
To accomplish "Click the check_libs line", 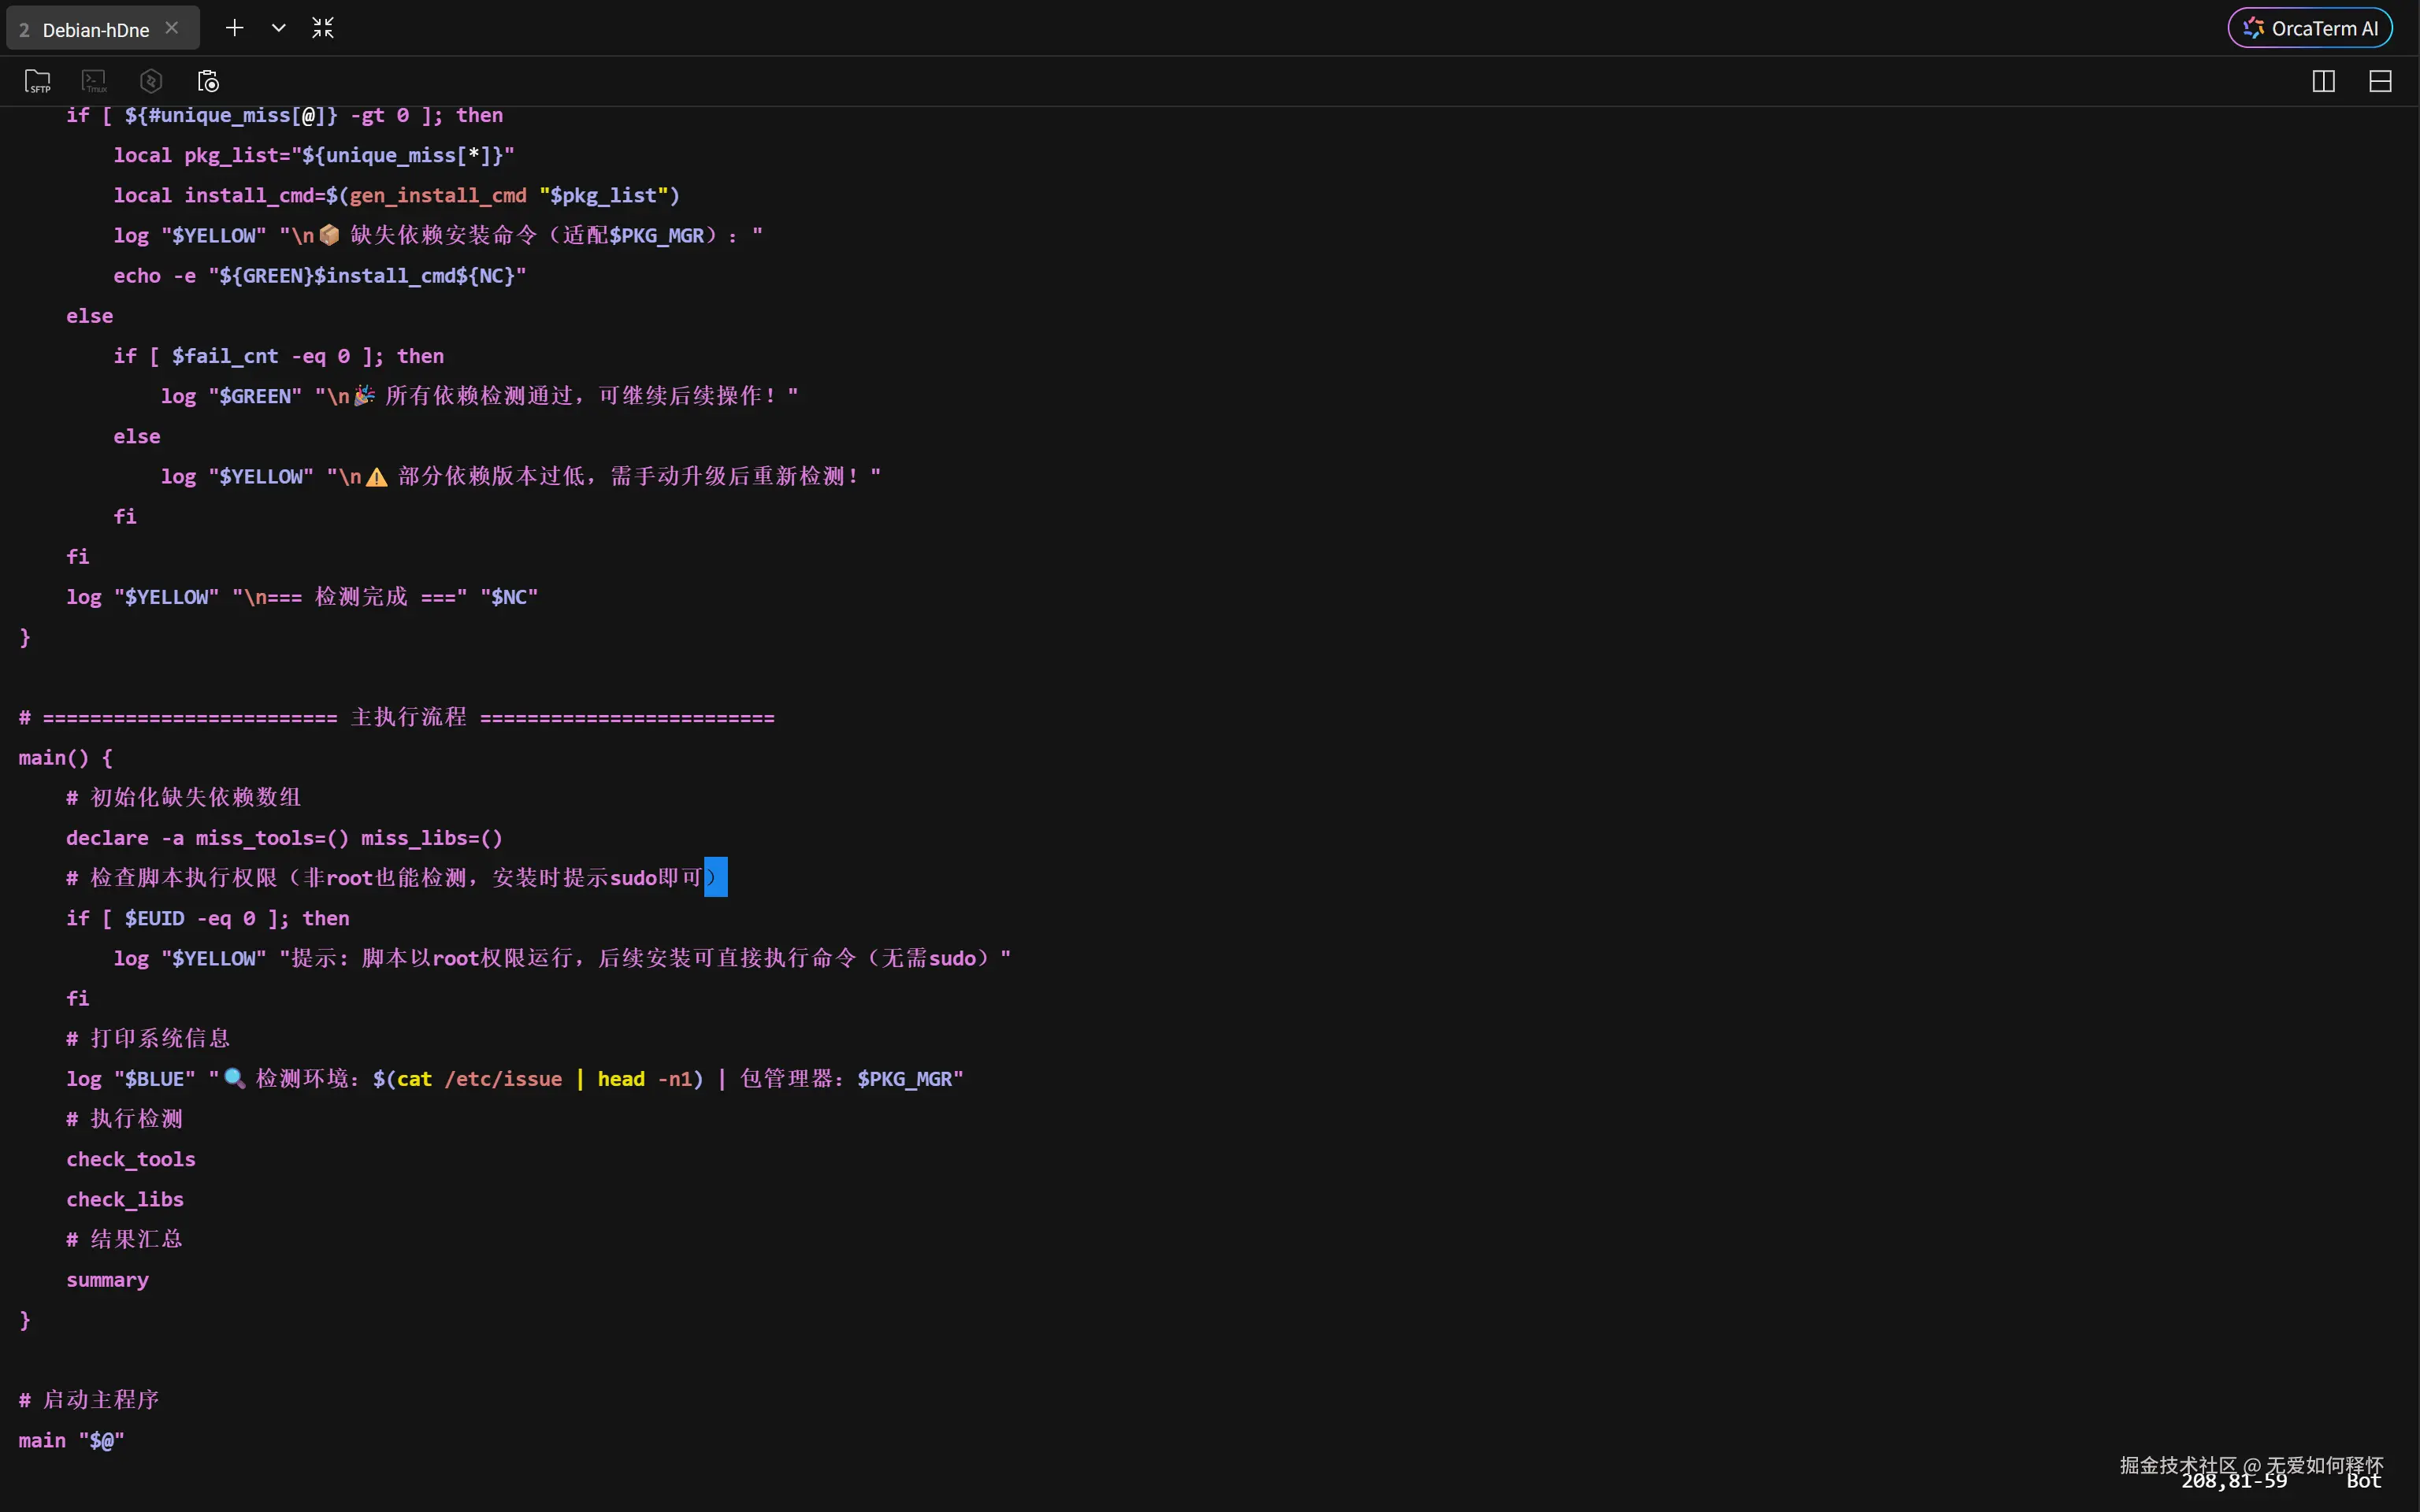I will 125,1199.
